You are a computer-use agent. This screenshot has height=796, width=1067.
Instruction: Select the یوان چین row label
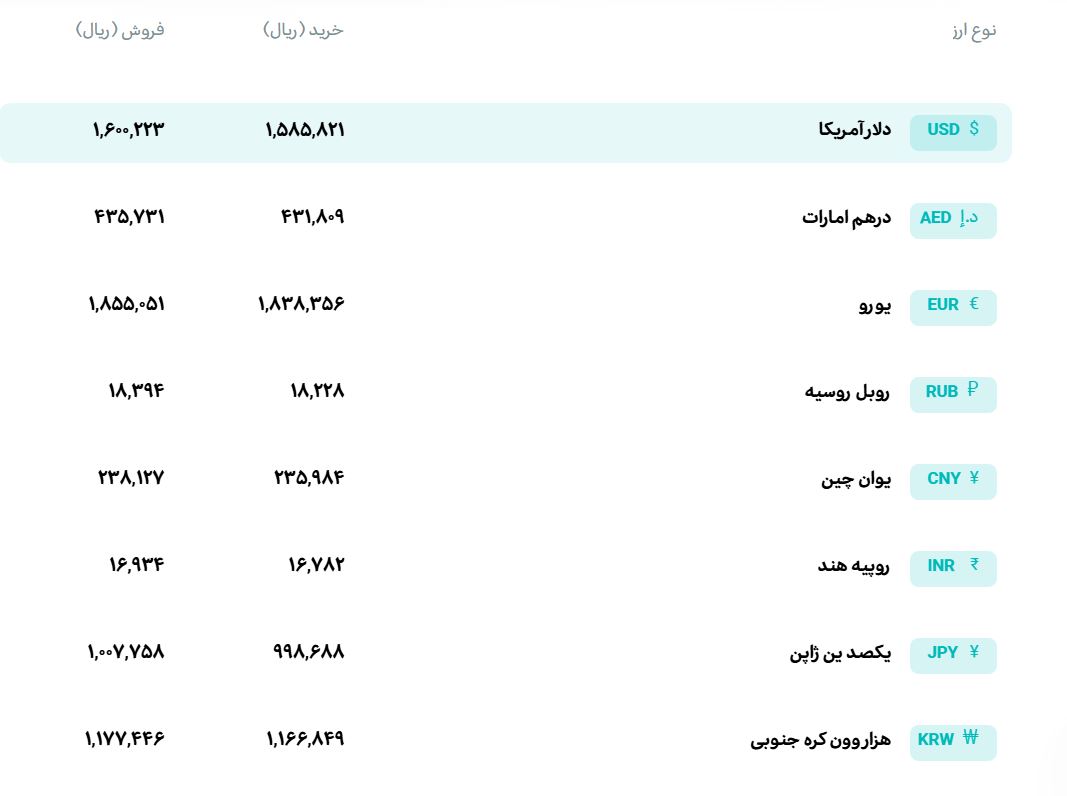(855, 479)
